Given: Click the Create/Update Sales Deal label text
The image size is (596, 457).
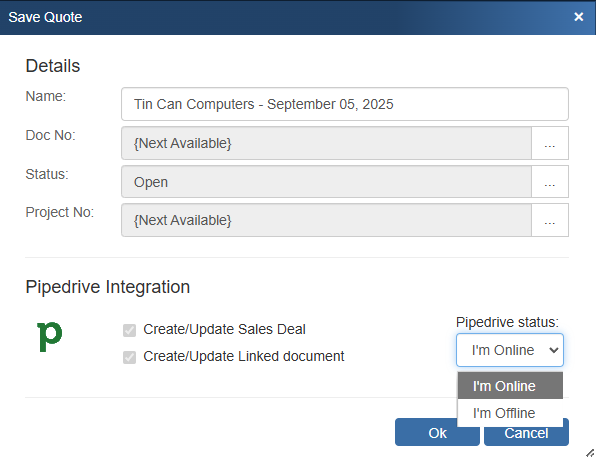Looking at the screenshot, I should pos(224,329).
